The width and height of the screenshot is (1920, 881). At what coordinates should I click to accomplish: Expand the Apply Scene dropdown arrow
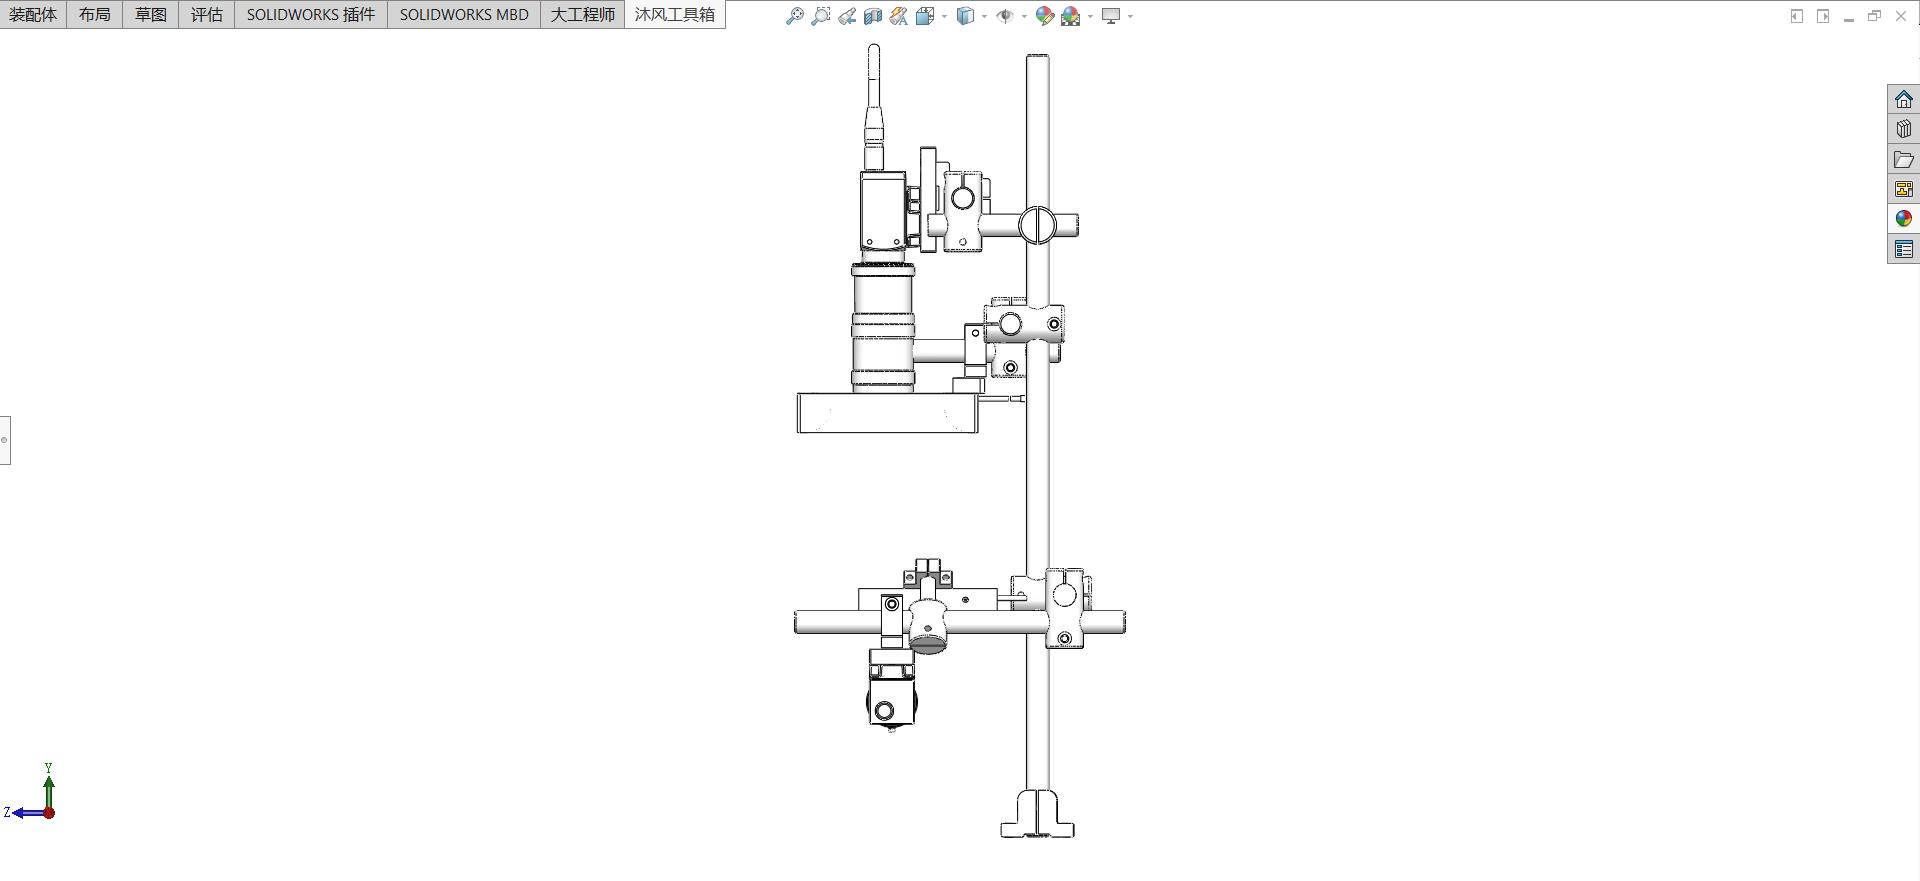pyautogui.click(x=1090, y=16)
